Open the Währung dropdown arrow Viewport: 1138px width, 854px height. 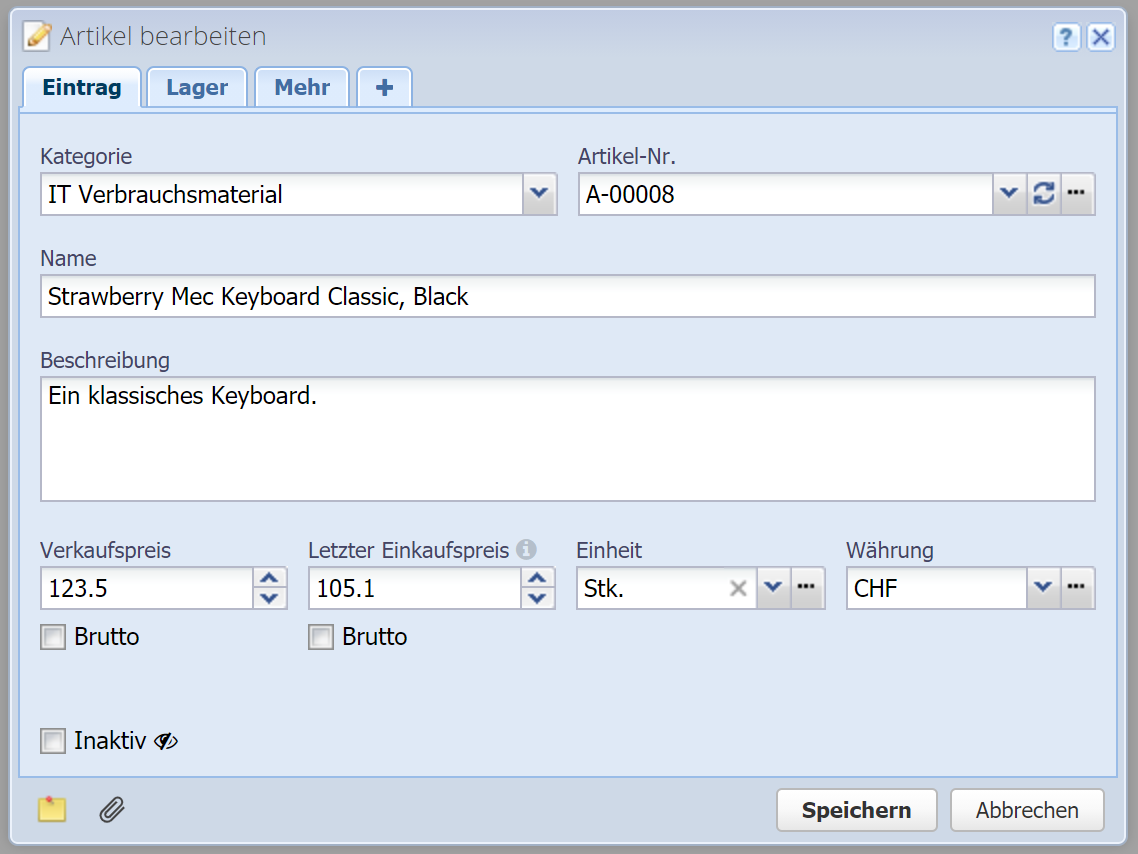(x=1043, y=588)
